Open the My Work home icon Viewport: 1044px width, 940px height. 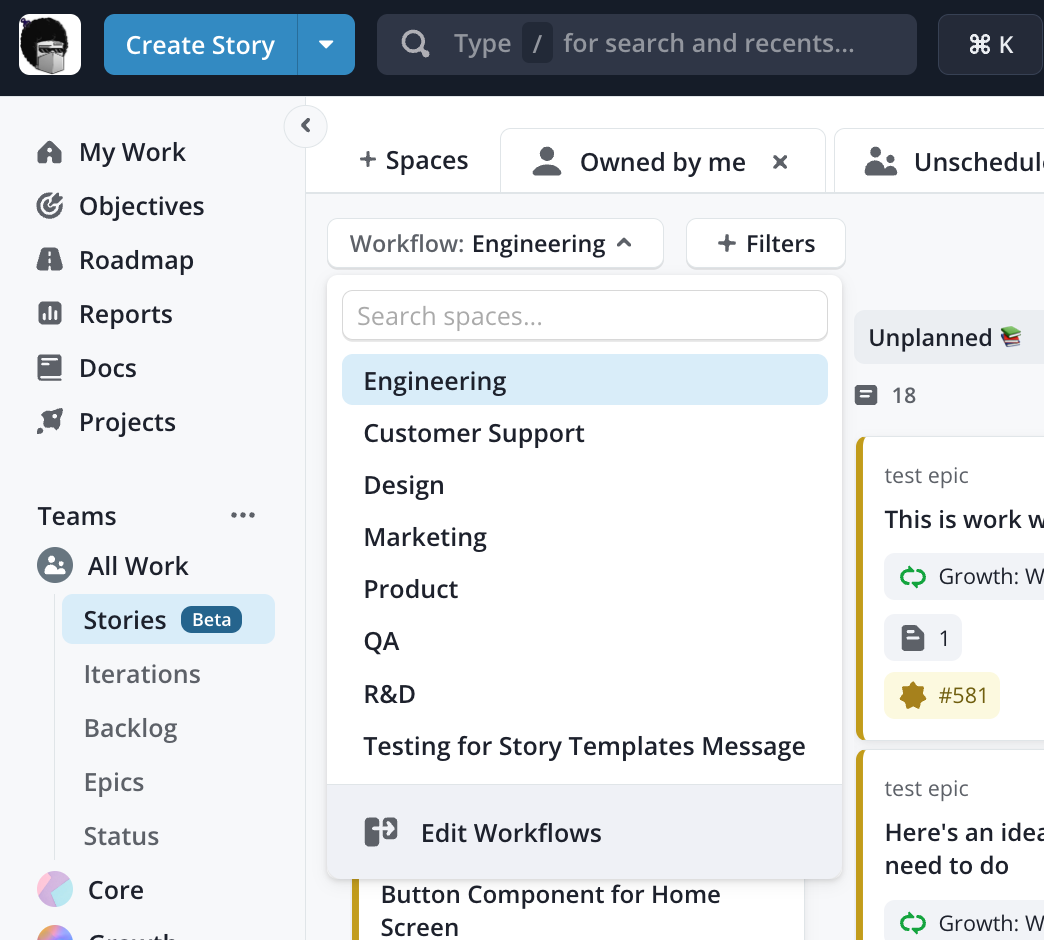click(x=49, y=152)
